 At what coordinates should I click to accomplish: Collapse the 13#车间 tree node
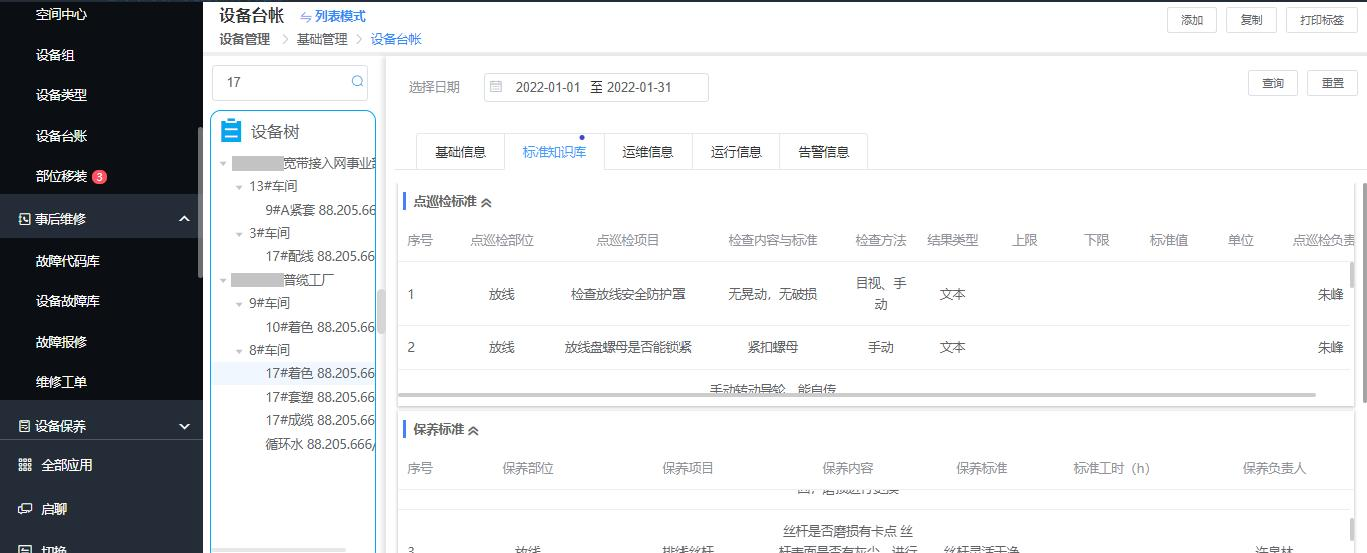(x=239, y=186)
